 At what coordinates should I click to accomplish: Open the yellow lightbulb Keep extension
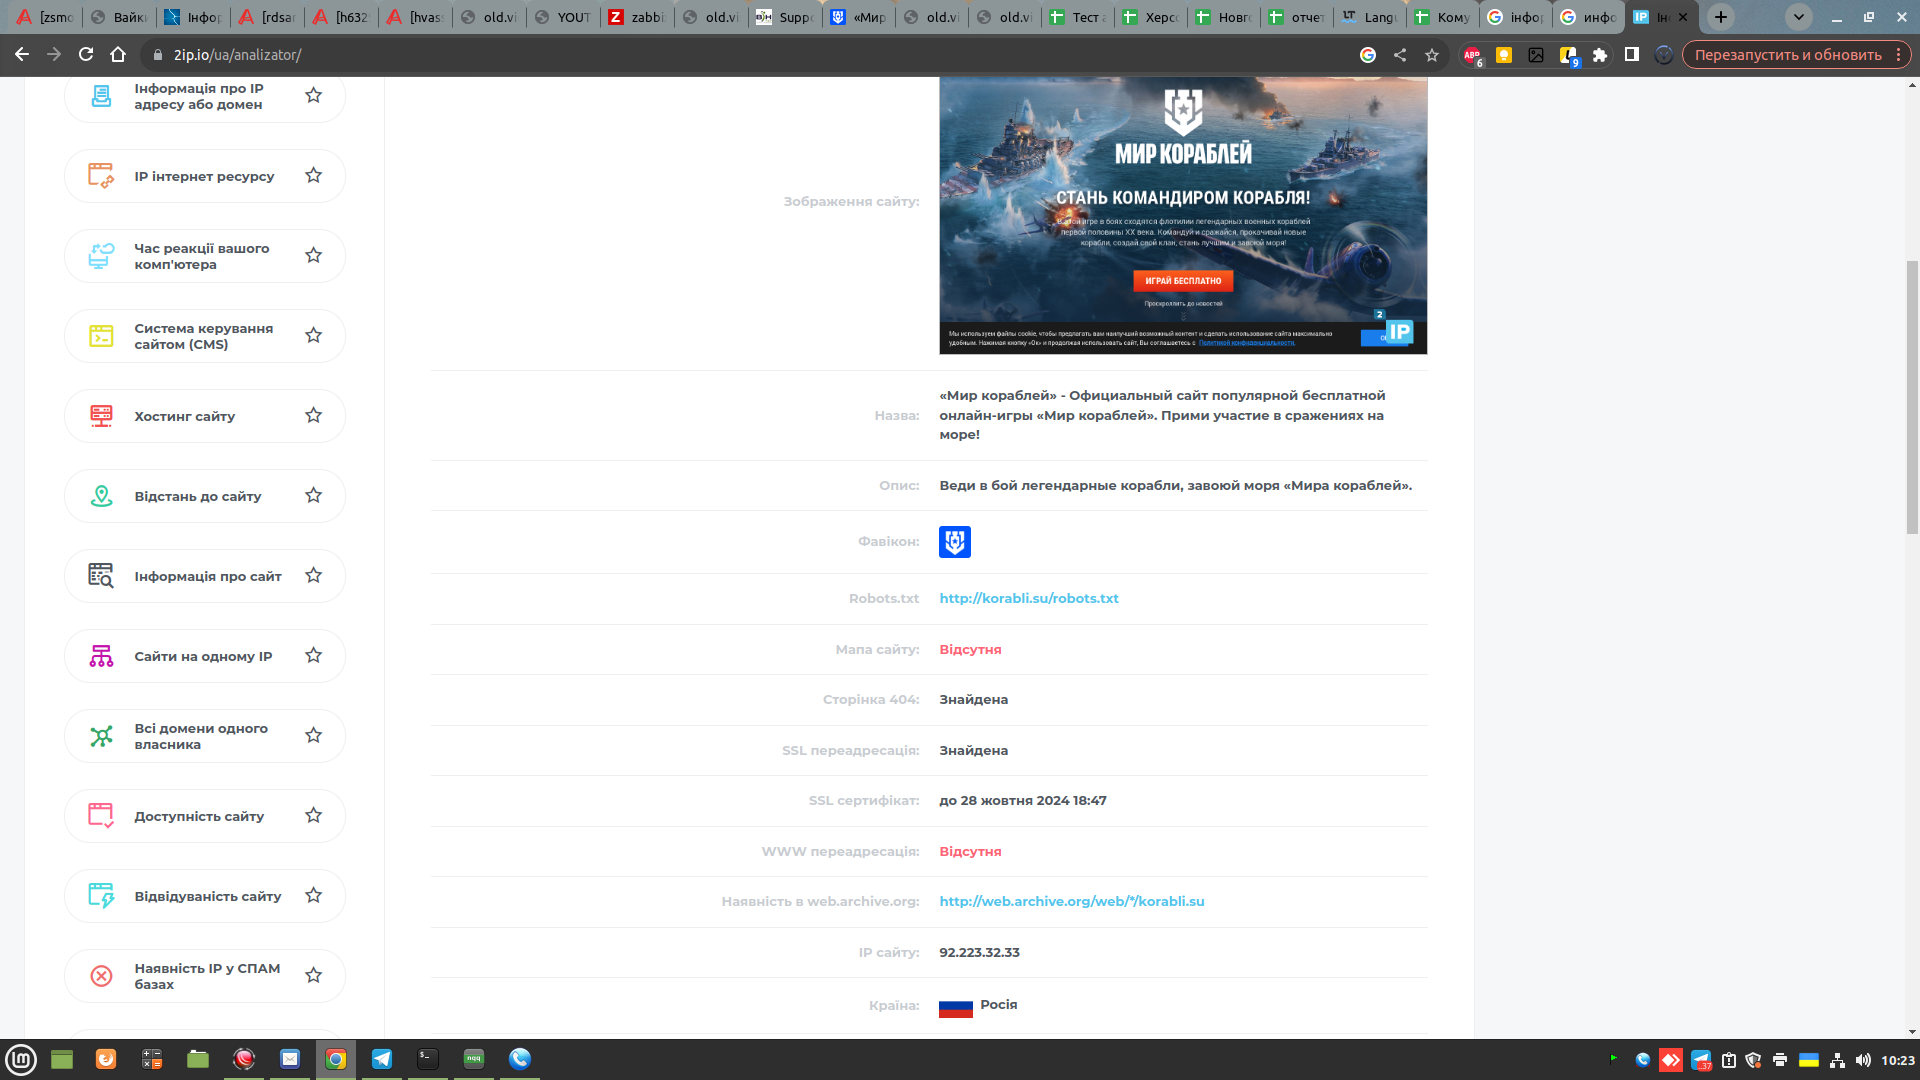pyautogui.click(x=1504, y=55)
